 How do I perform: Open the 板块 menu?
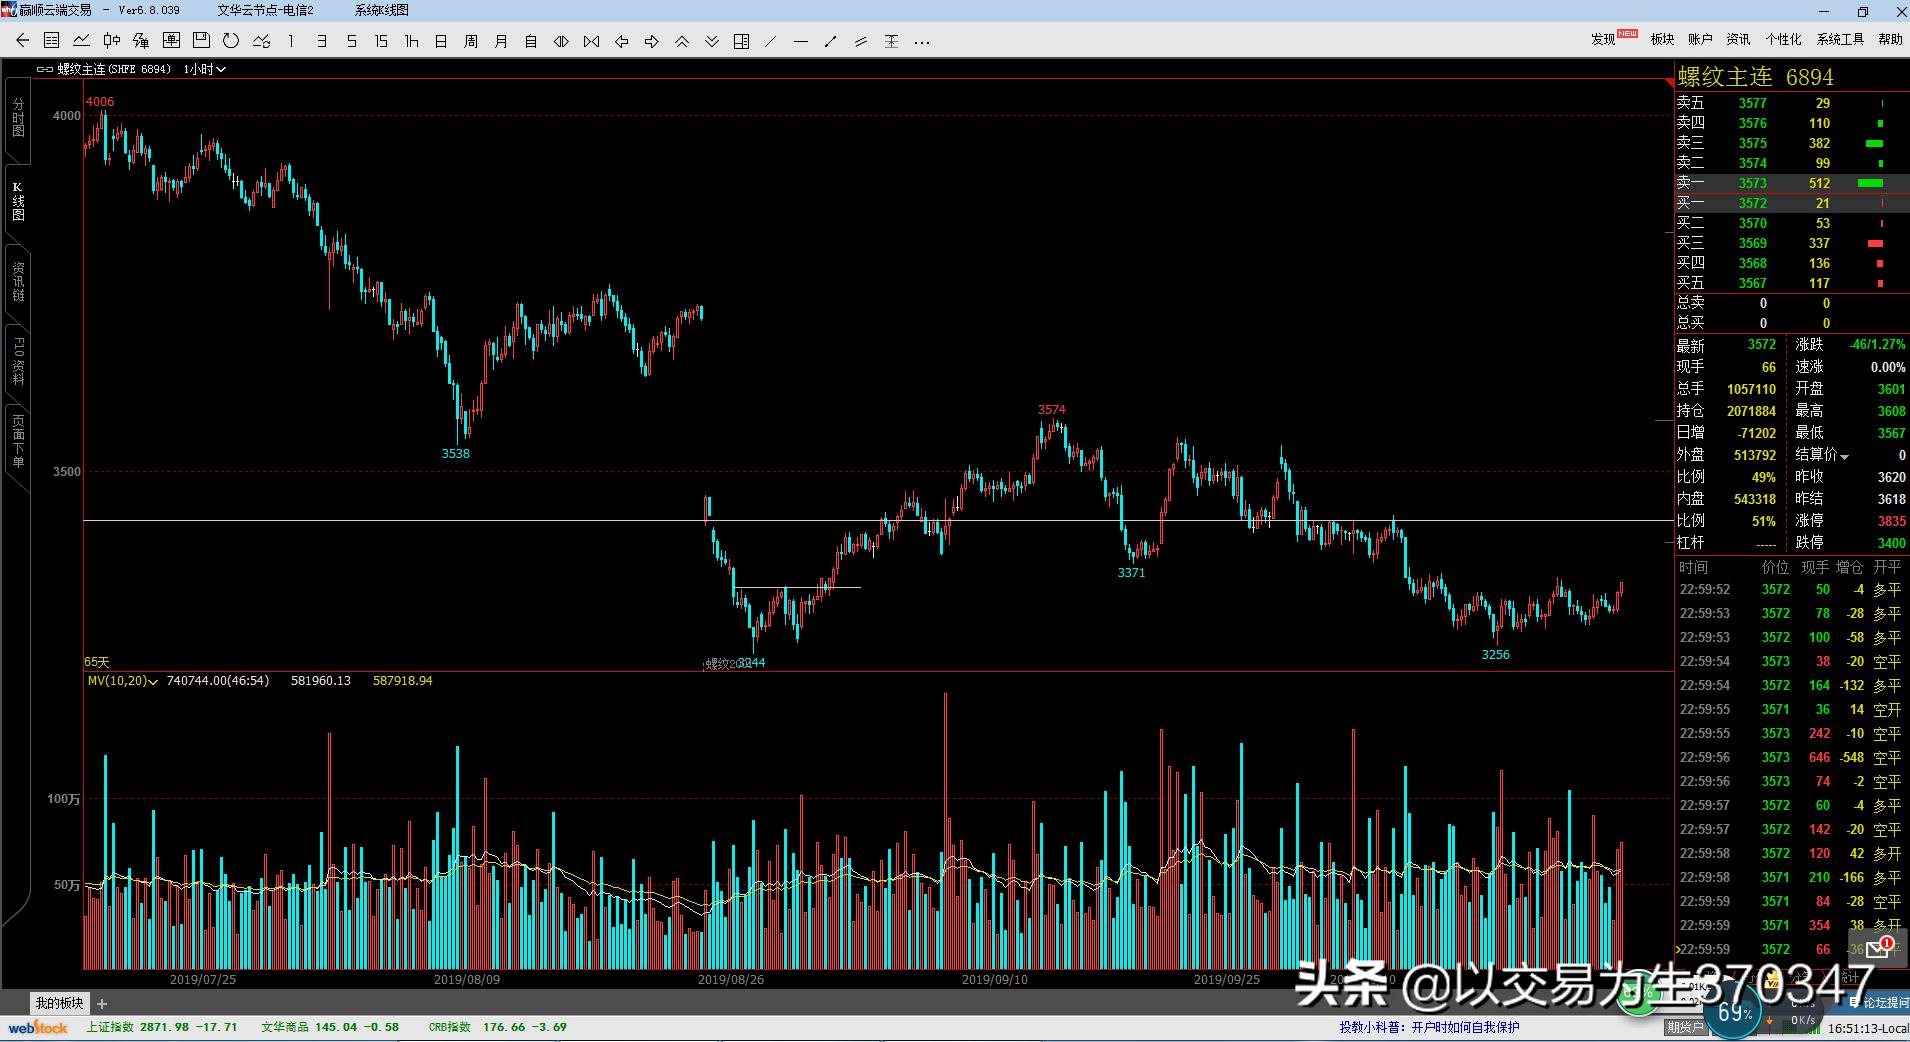[1662, 39]
